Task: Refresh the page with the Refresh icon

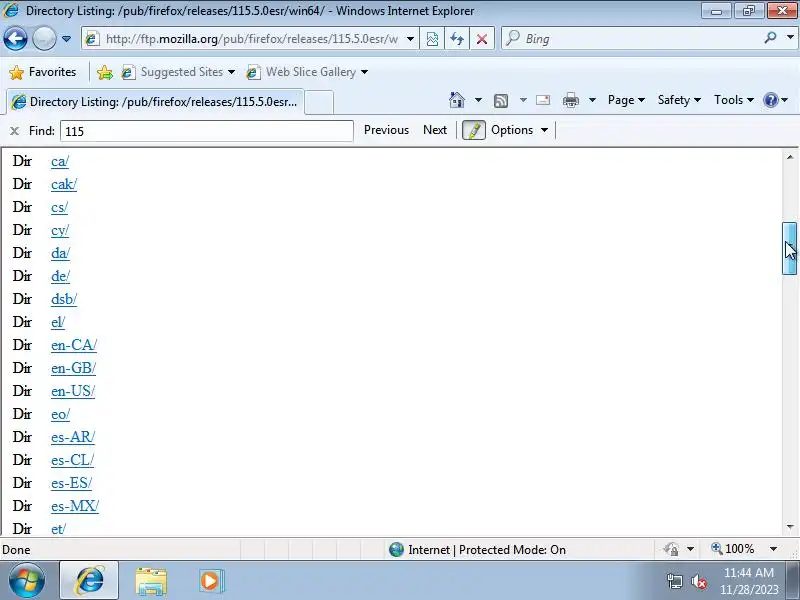Action: pos(457,39)
